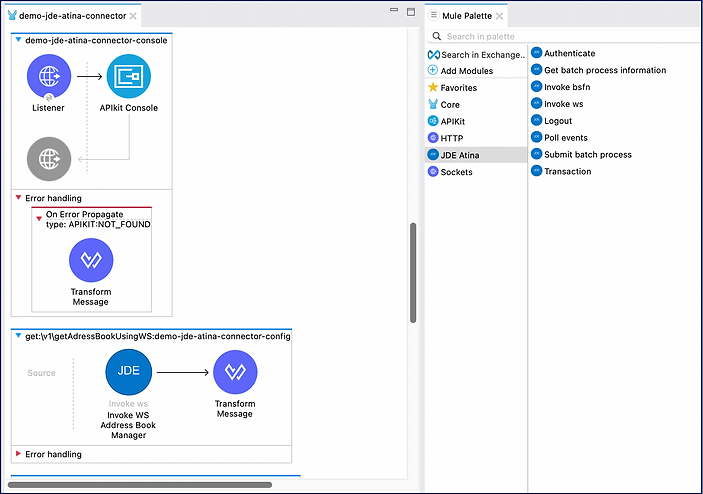Click the Favorites star icon
The height and width of the screenshot is (494, 703).
tap(433, 87)
